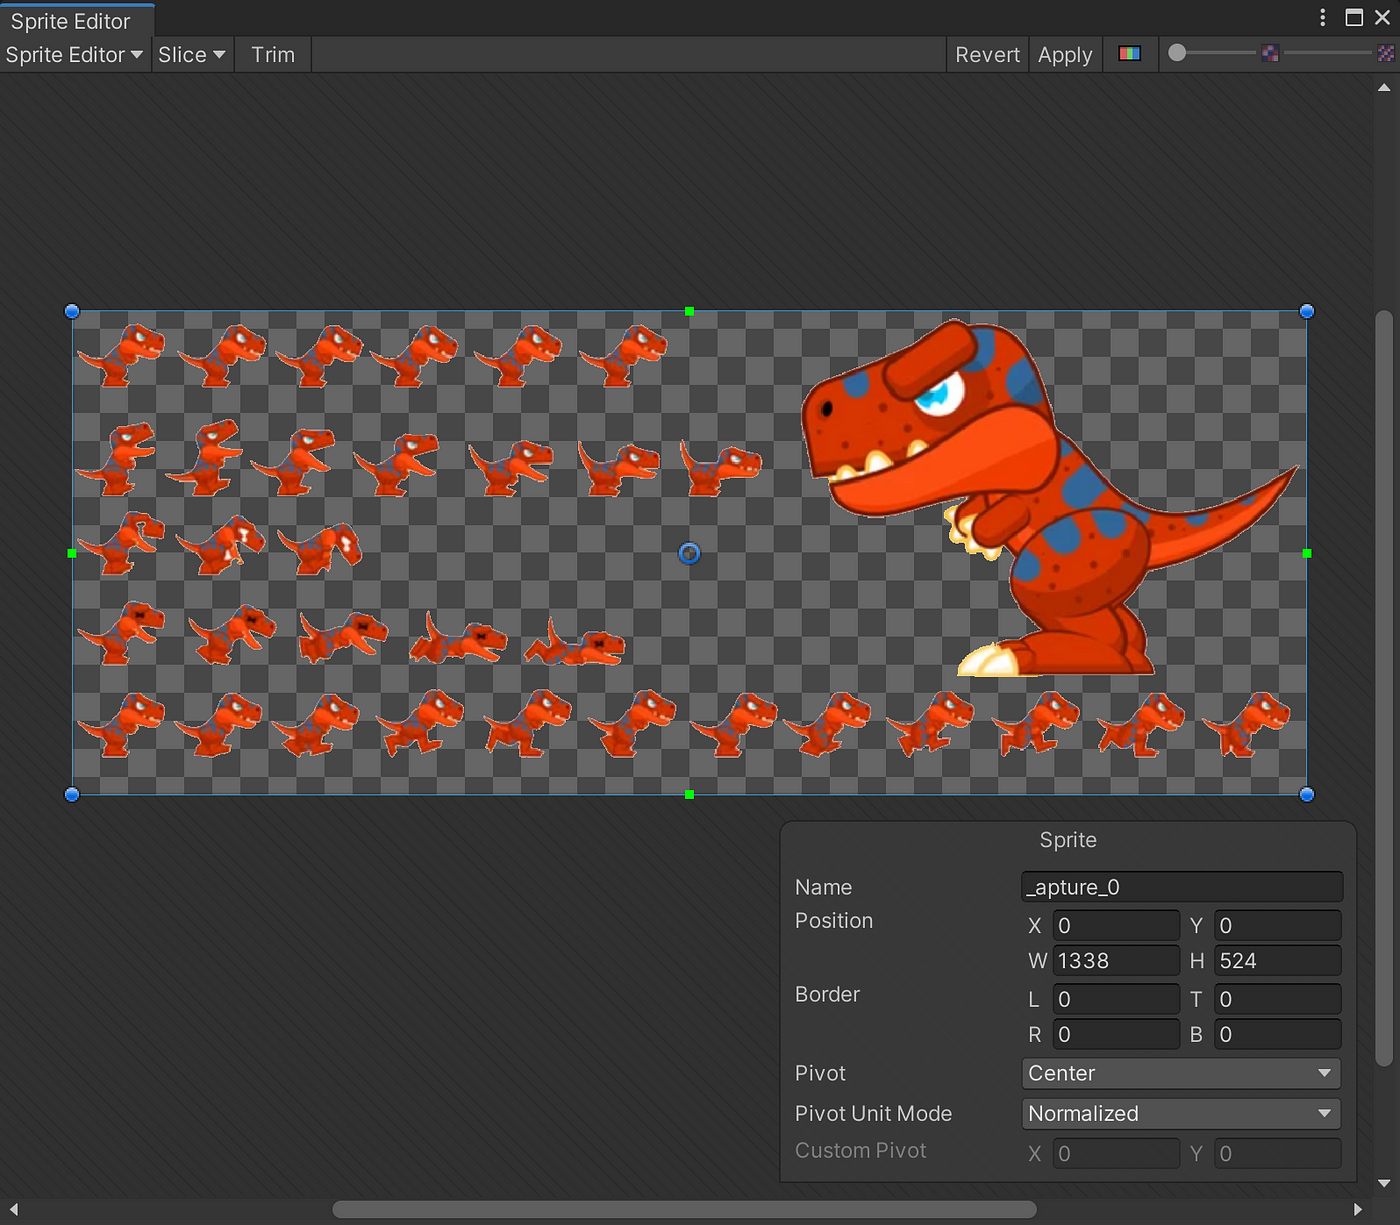The height and width of the screenshot is (1225, 1400).
Task: Click the top-left blue corner handle of the sprite rect
Action: click(x=72, y=311)
